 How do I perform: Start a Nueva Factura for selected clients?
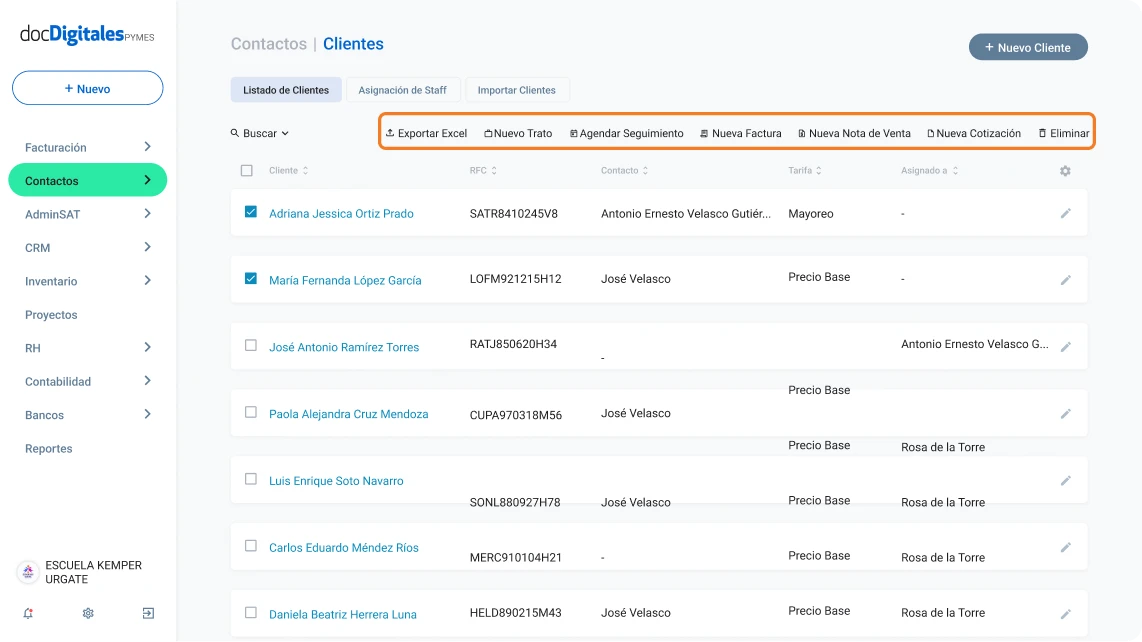pyautogui.click(x=740, y=133)
